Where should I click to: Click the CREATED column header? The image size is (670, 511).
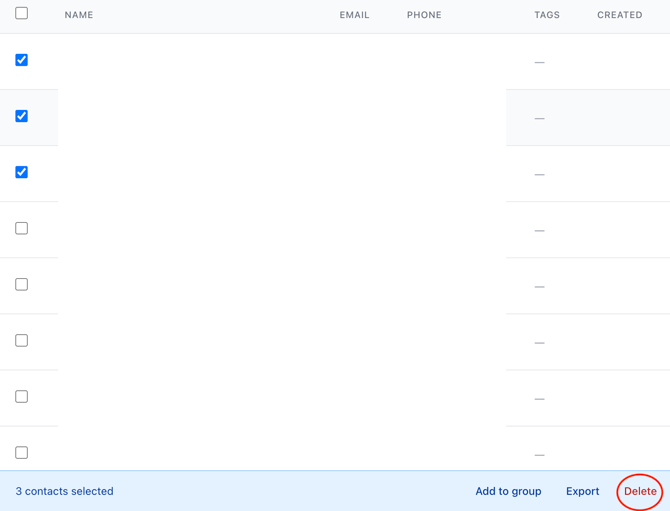pyautogui.click(x=620, y=15)
